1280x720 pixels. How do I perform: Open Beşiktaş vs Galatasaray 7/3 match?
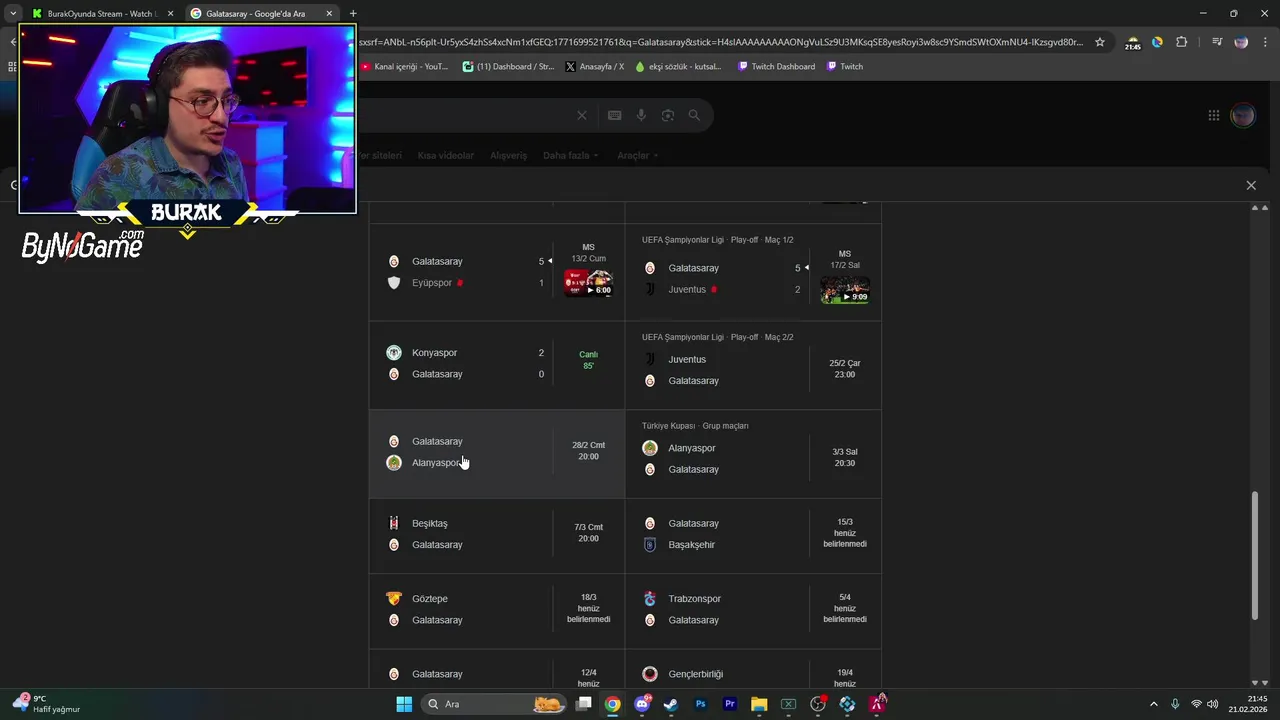pos(497,535)
